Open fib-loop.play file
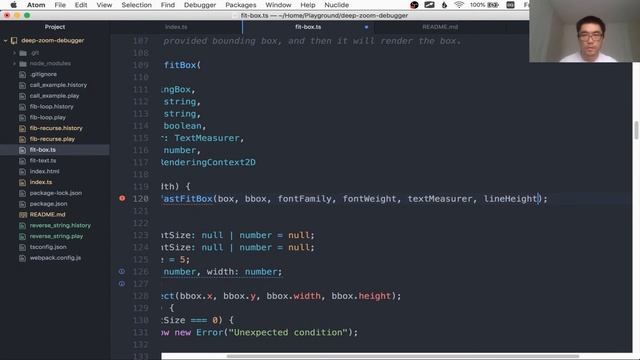This screenshot has width=640, height=360. tap(47, 118)
